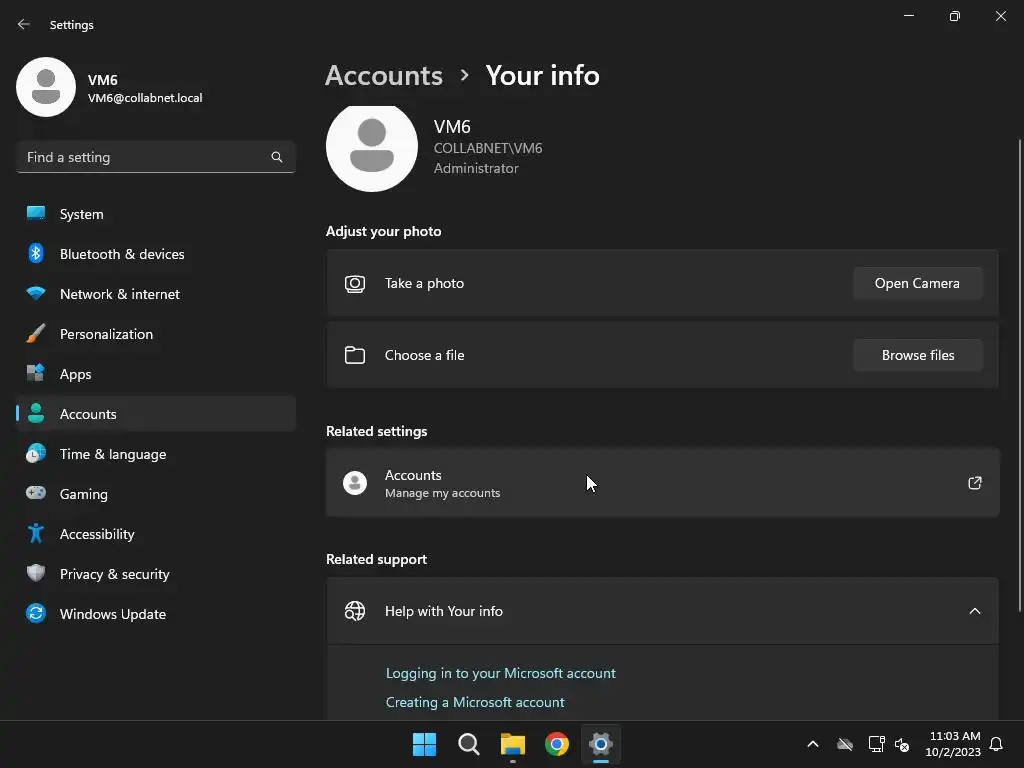Click the Privacy & security shield icon
The width and height of the screenshot is (1024, 768).
36,573
